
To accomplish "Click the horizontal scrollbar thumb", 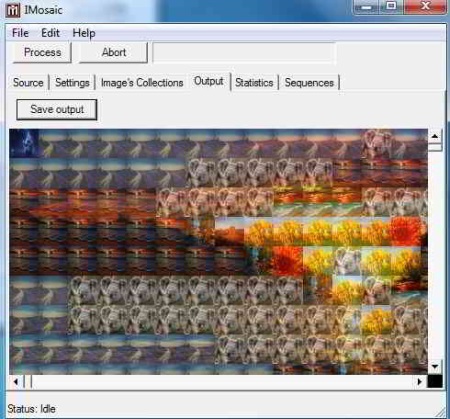I will 28,381.
